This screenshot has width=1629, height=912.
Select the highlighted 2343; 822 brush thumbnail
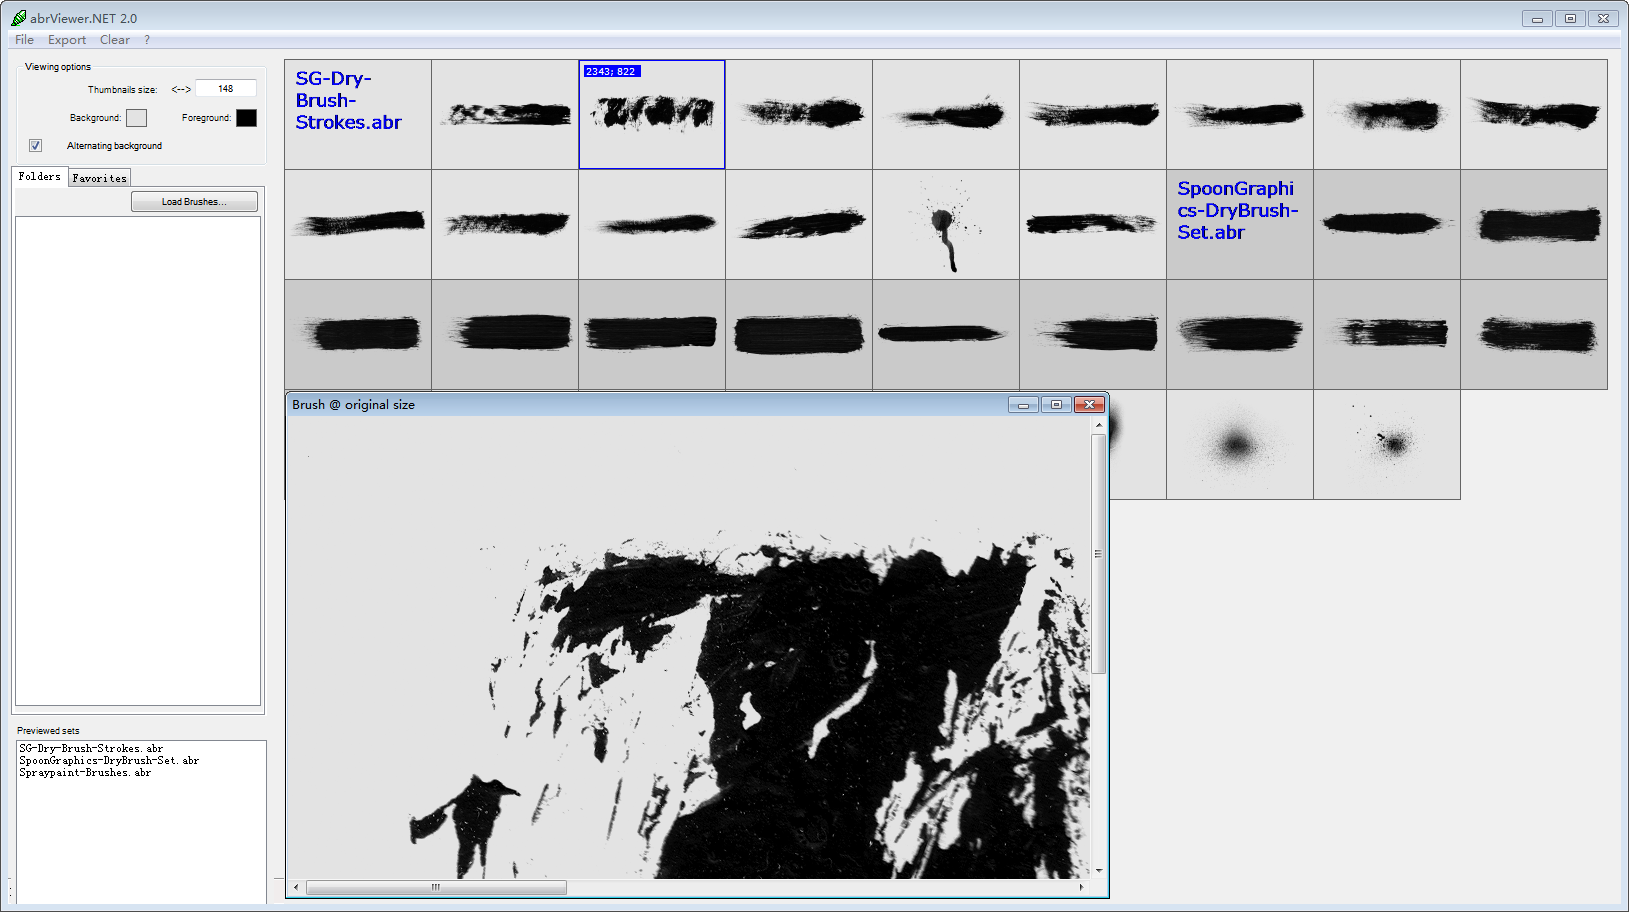(652, 115)
